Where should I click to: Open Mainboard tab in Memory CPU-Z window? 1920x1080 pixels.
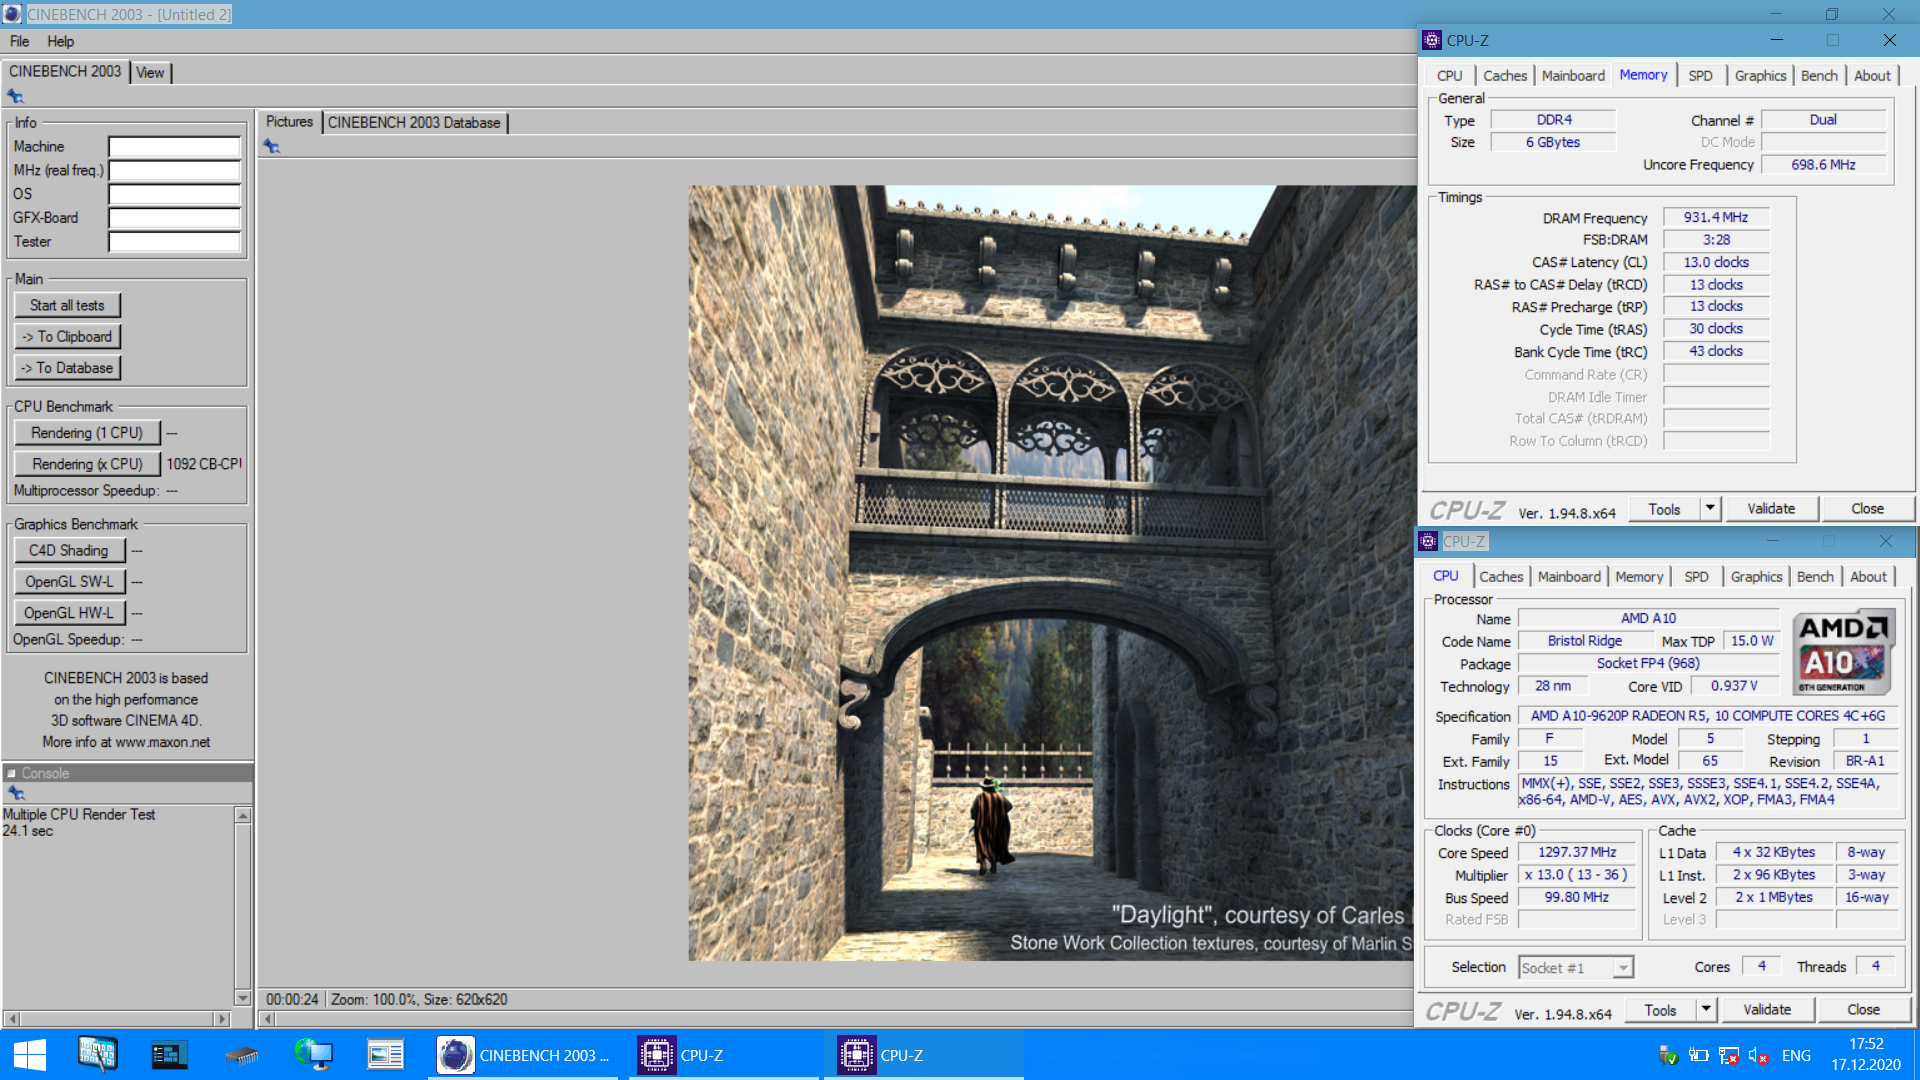click(x=1573, y=76)
